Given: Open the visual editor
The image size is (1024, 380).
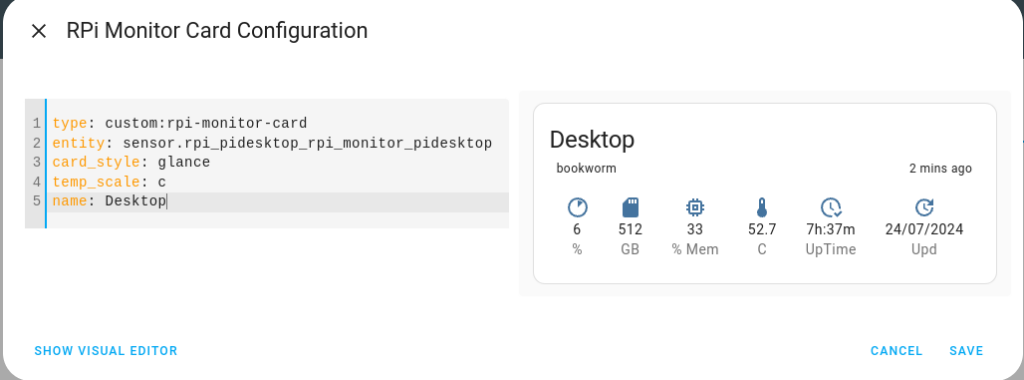Looking at the screenshot, I should (x=106, y=351).
